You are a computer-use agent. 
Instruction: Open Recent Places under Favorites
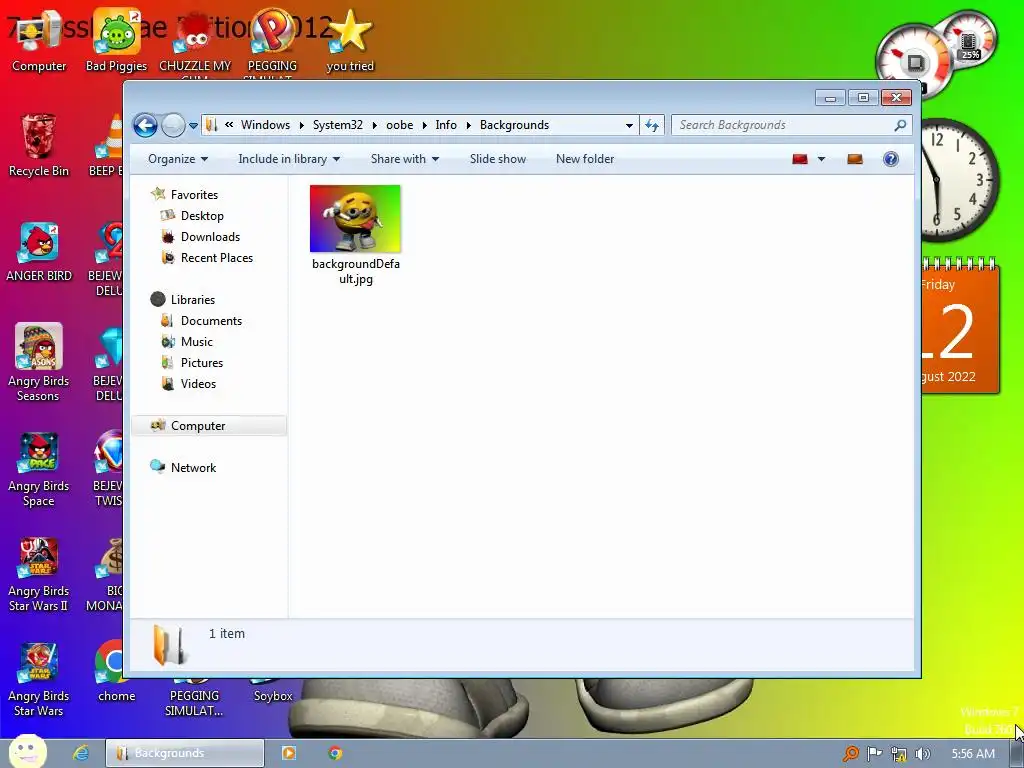217,257
